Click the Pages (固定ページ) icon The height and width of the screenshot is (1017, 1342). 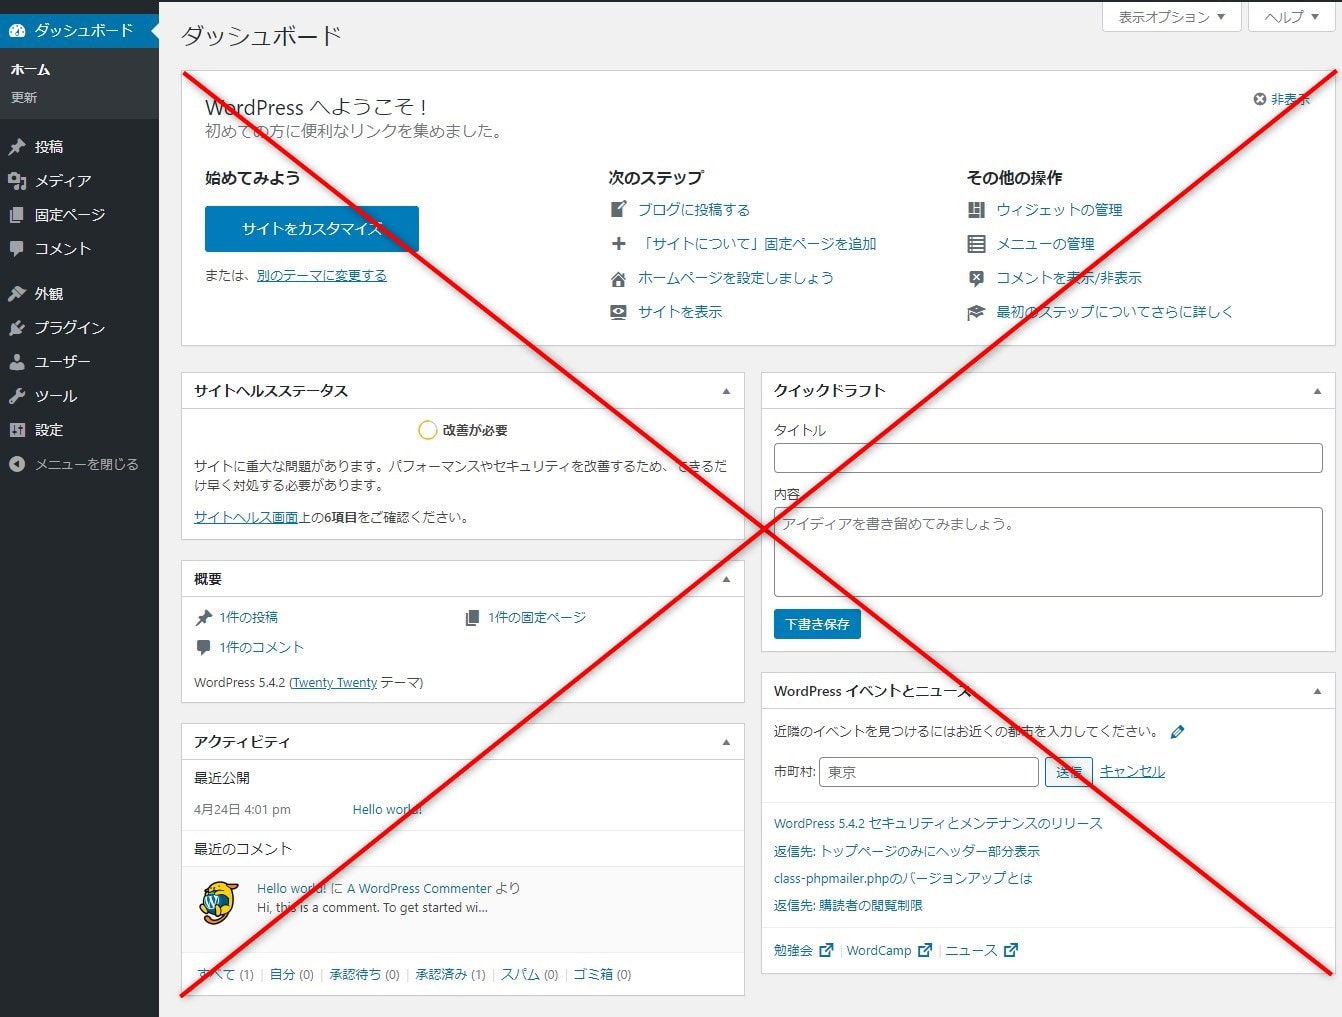17,215
